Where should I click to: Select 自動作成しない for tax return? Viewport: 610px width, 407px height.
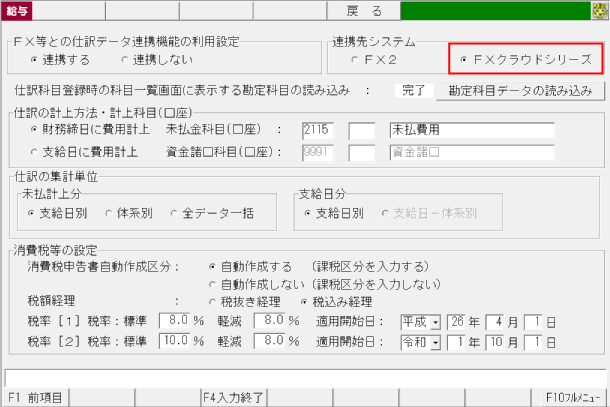click(212, 283)
